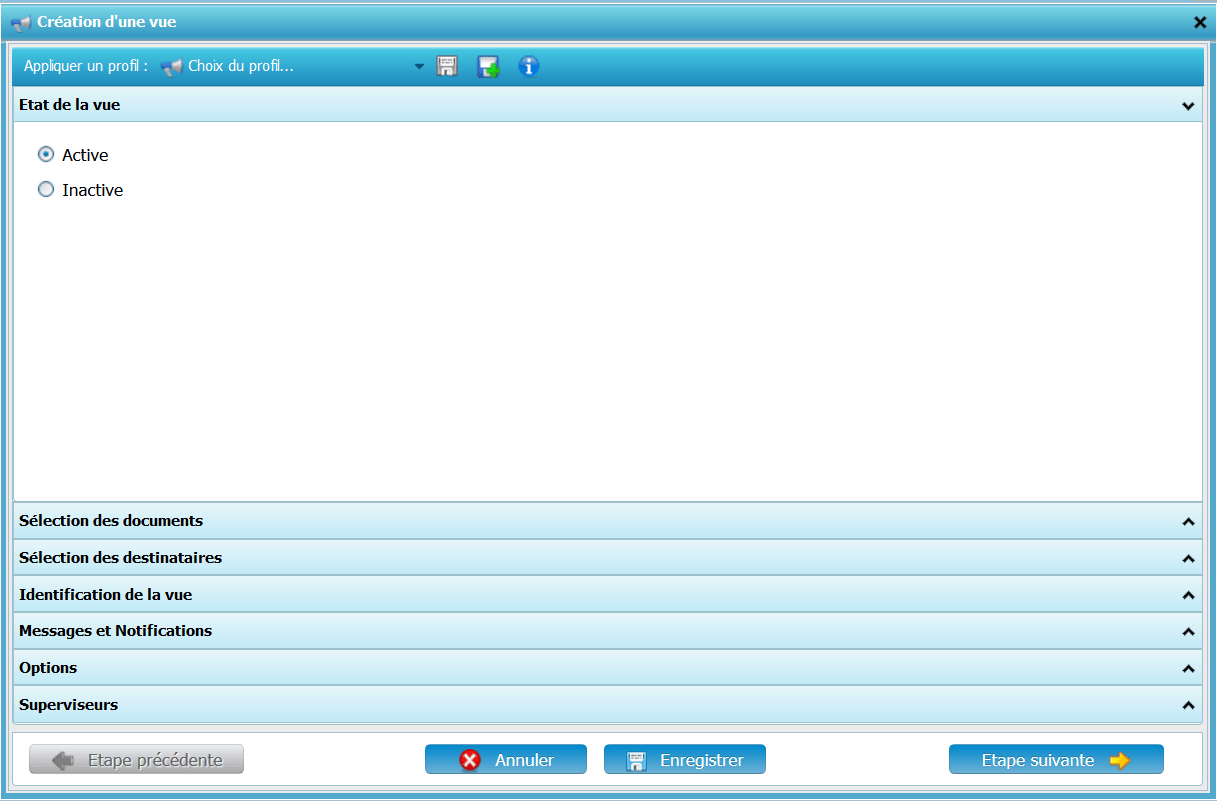1217x801 pixels.
Task: Click the save profile floppy disk icon
Action: point(447,67)
